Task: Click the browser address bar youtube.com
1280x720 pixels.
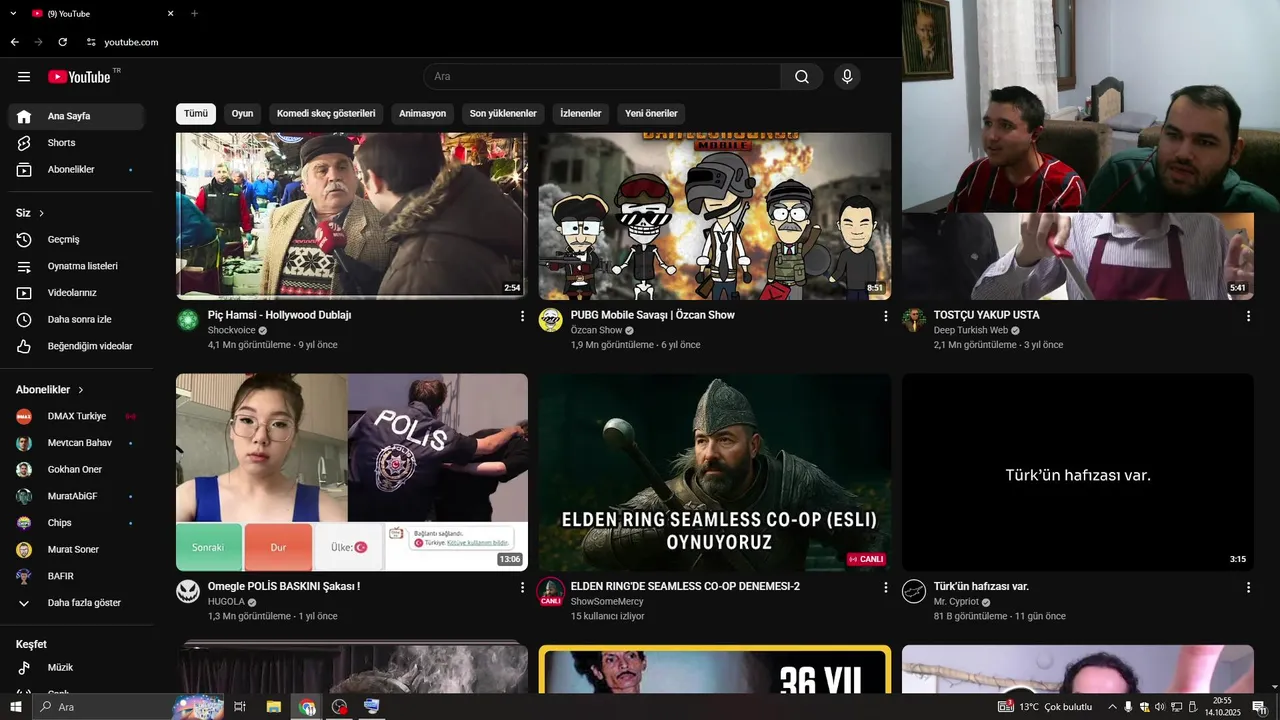Action: click(x=131, y=42)
